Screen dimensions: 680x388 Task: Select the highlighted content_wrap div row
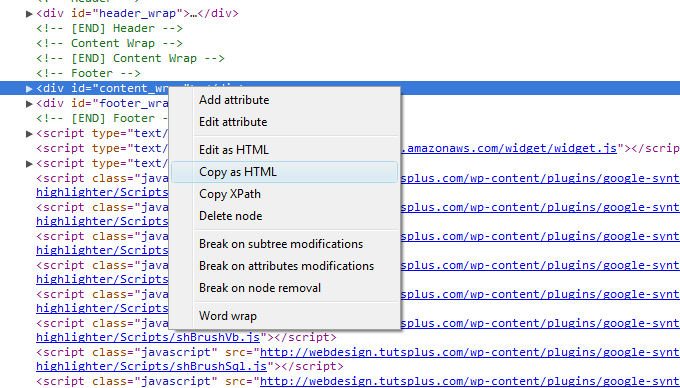(x=340, y=88)
